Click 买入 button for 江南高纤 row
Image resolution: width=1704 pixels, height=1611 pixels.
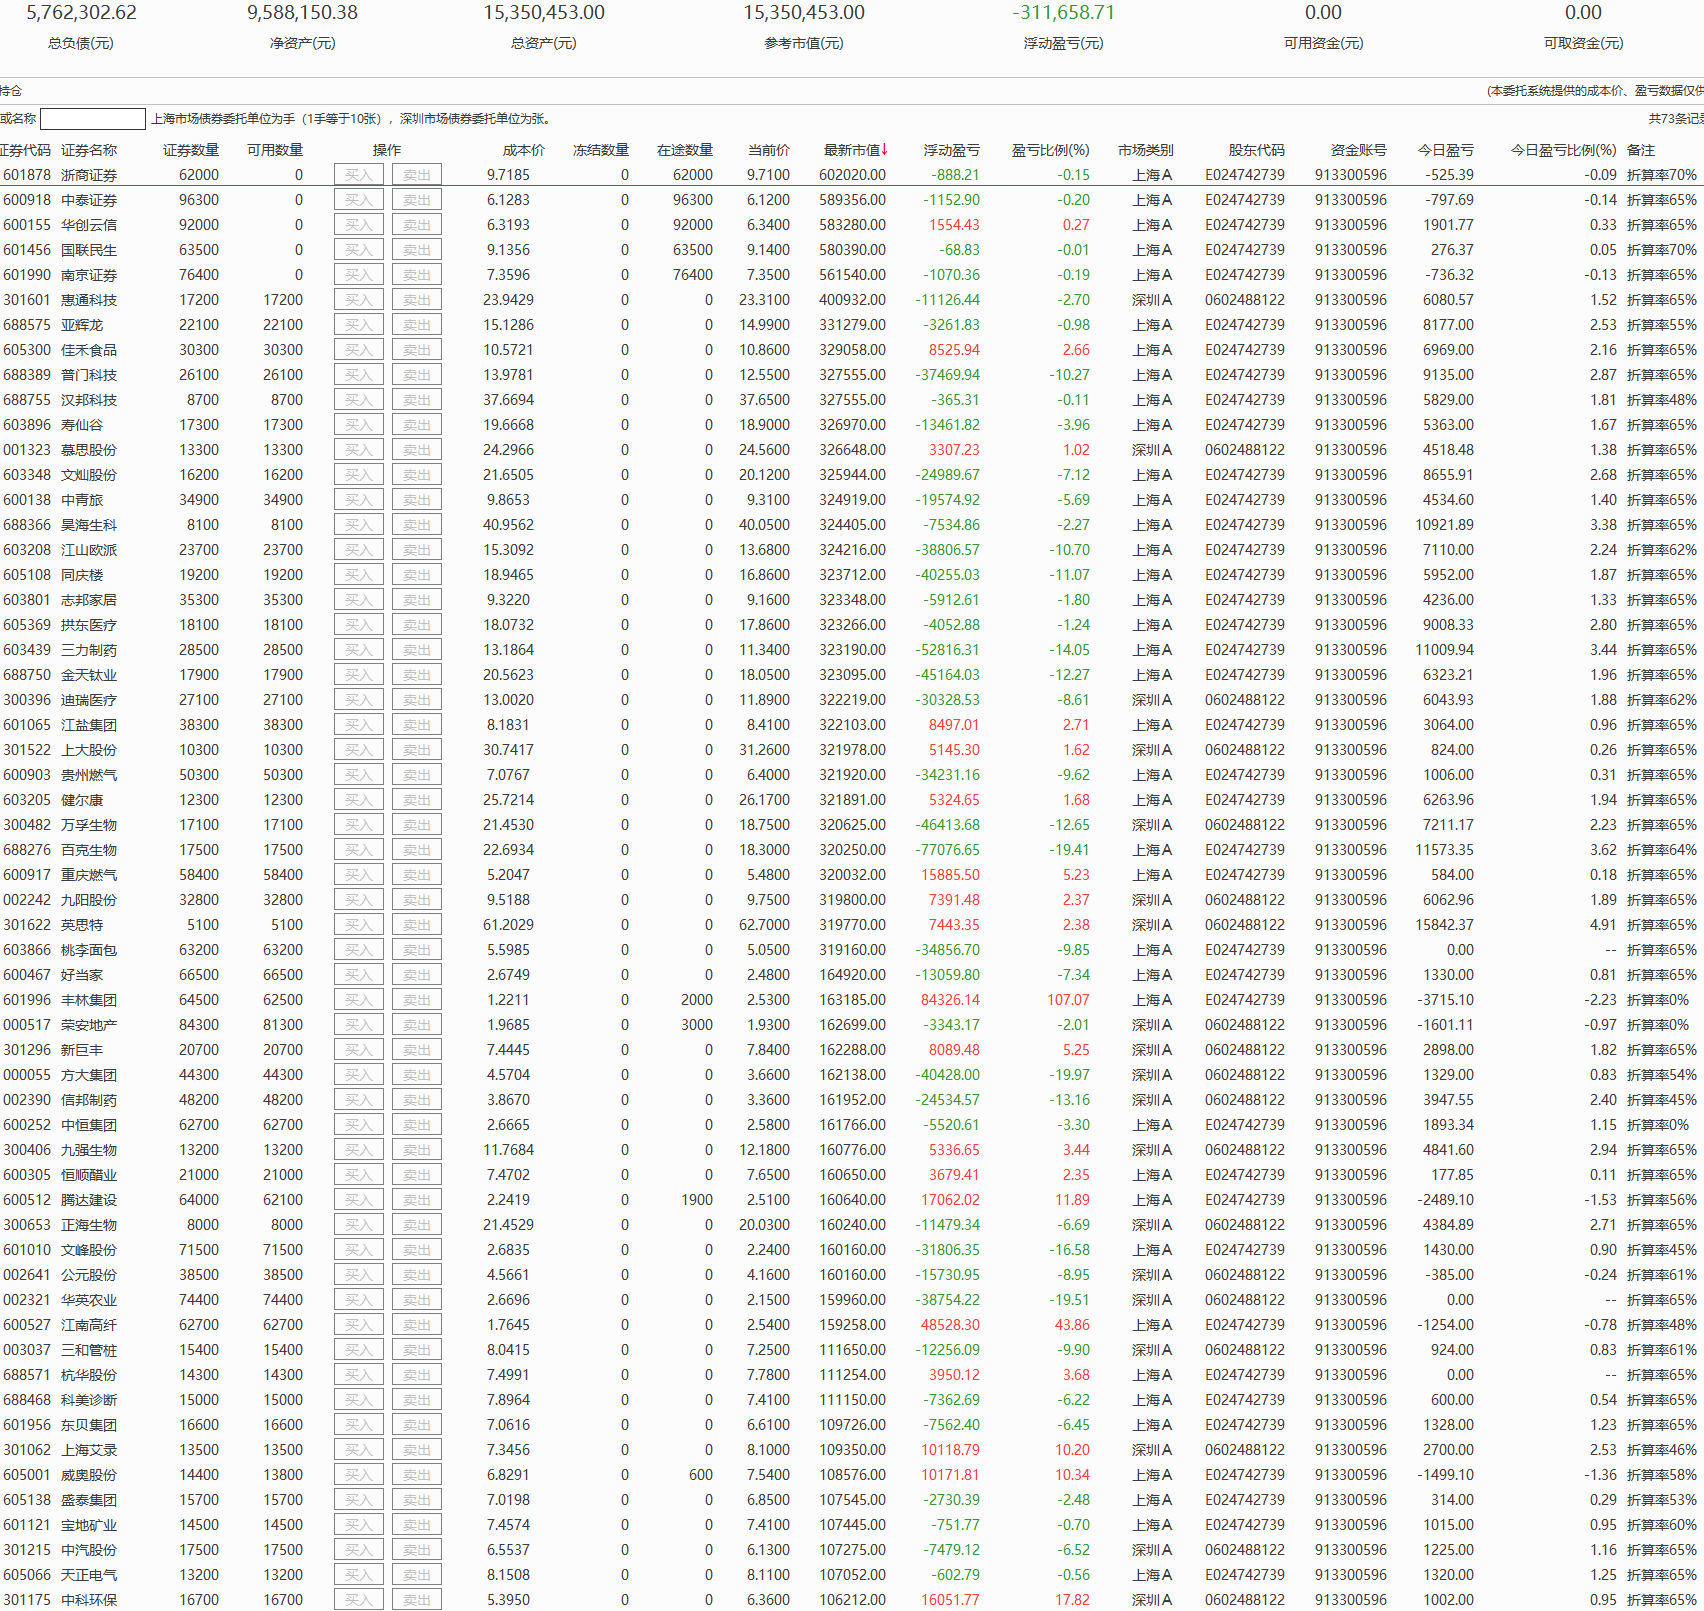358,1325
